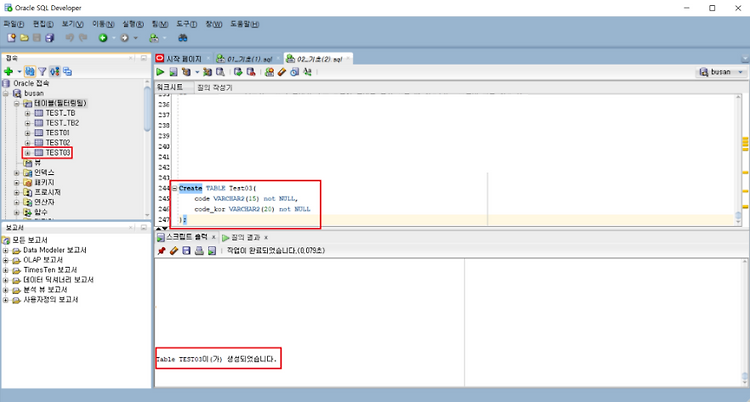The width and height of the screenshot is (750, 402).
Task: Minimize the 보고서 panel
Action: pyautogui.click(x=143, y=228)
